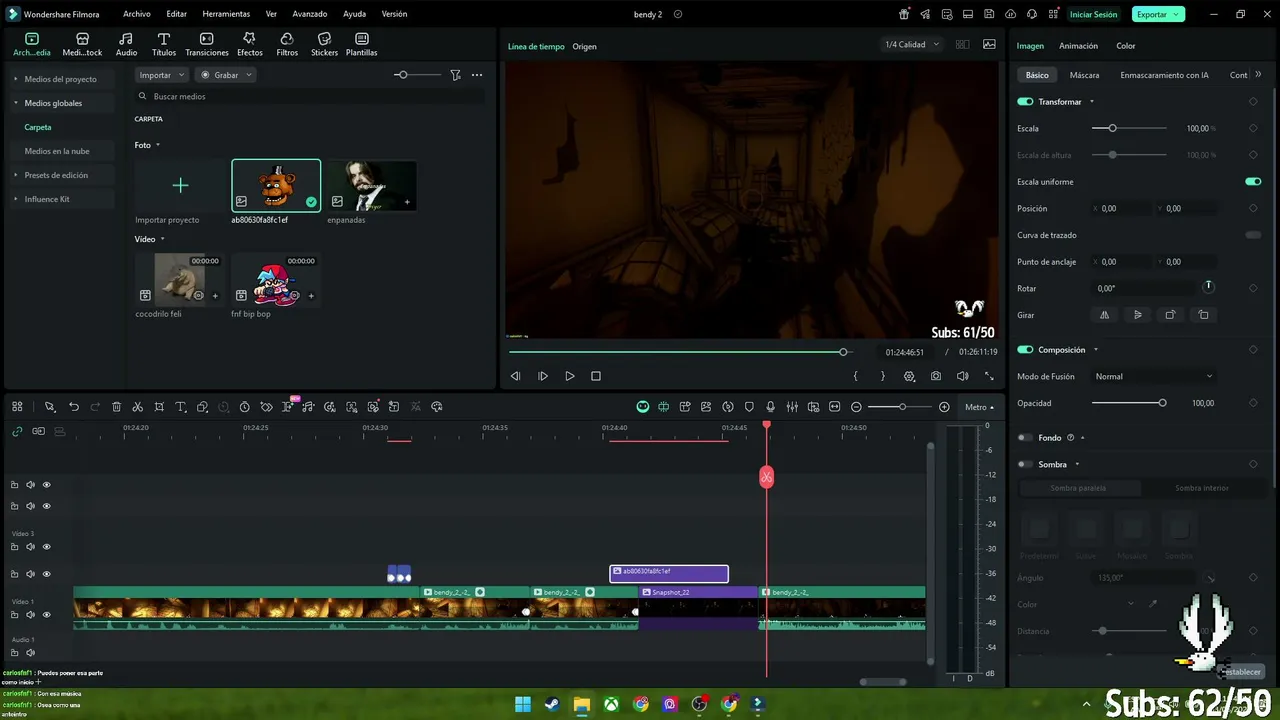The height and width of the screenshot is (720, 1280).
Task: Click the undo arrow in timeline toolbar
Action: 74,407
